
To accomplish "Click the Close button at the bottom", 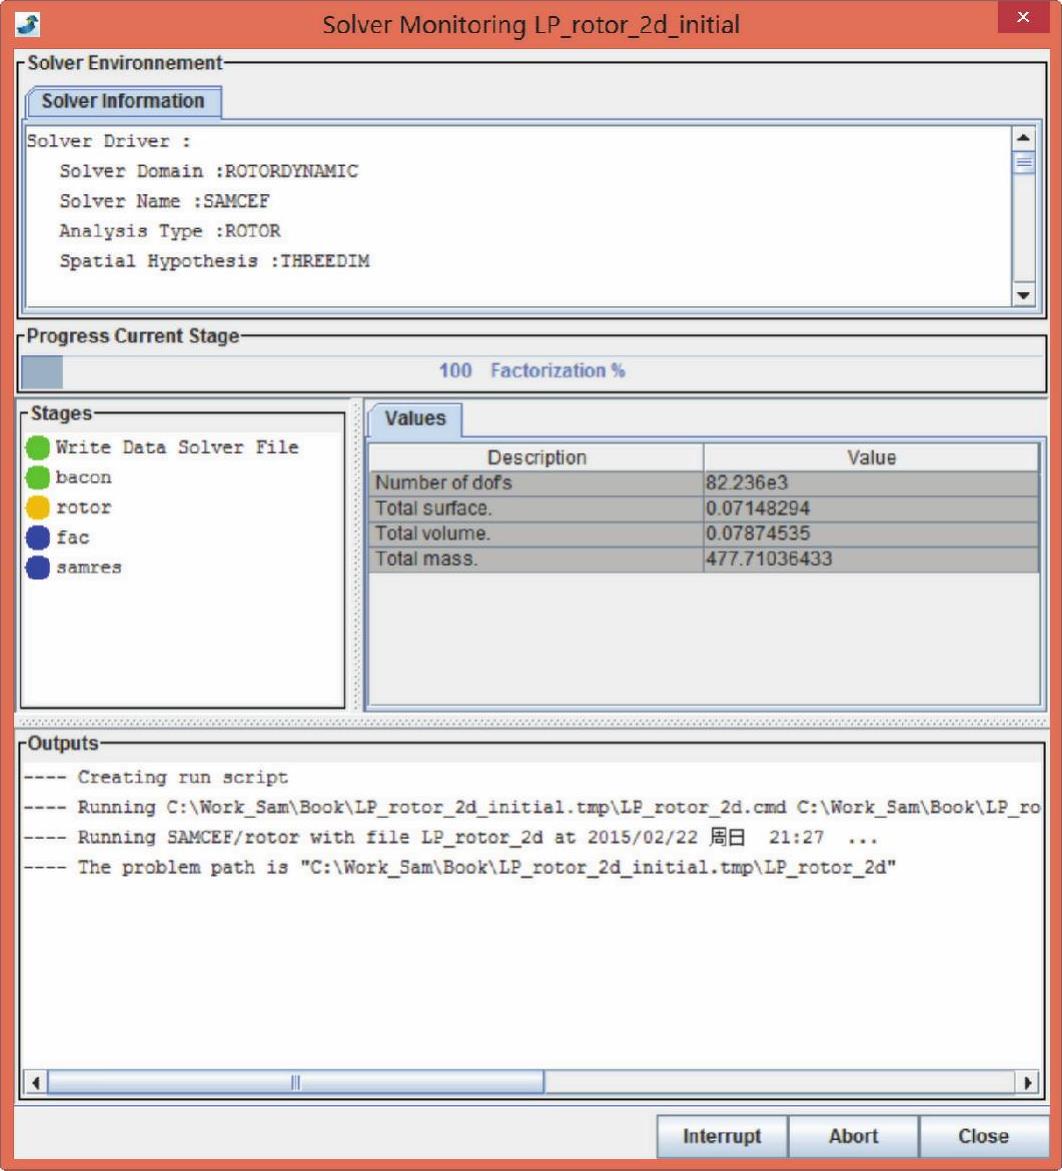I will point(983,1136).
